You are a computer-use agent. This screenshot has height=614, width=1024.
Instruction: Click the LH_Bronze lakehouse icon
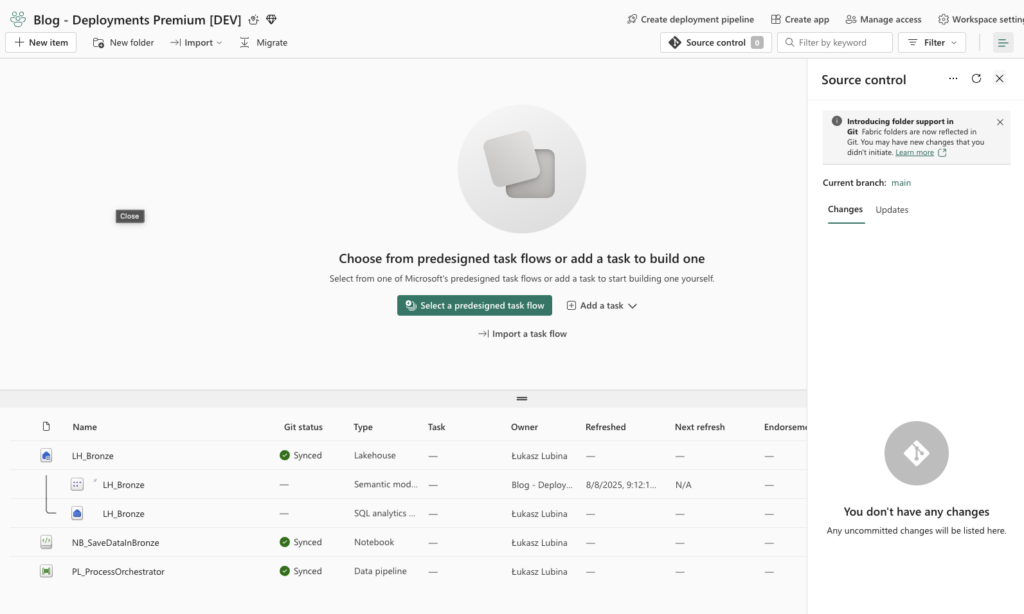[46, 455]
